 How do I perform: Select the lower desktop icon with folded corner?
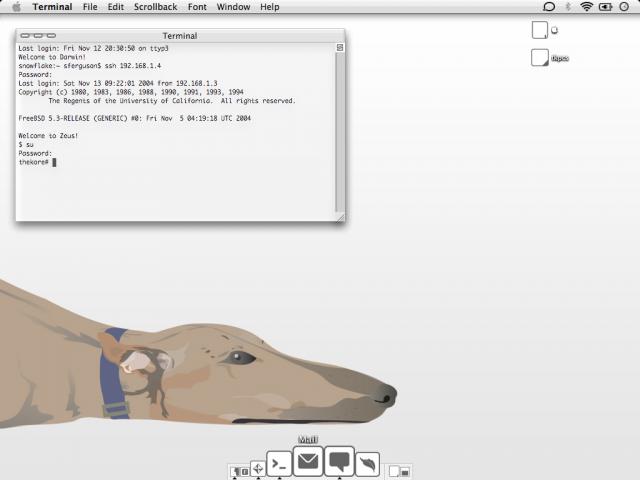pyautogui.click(x=540, y=58)
